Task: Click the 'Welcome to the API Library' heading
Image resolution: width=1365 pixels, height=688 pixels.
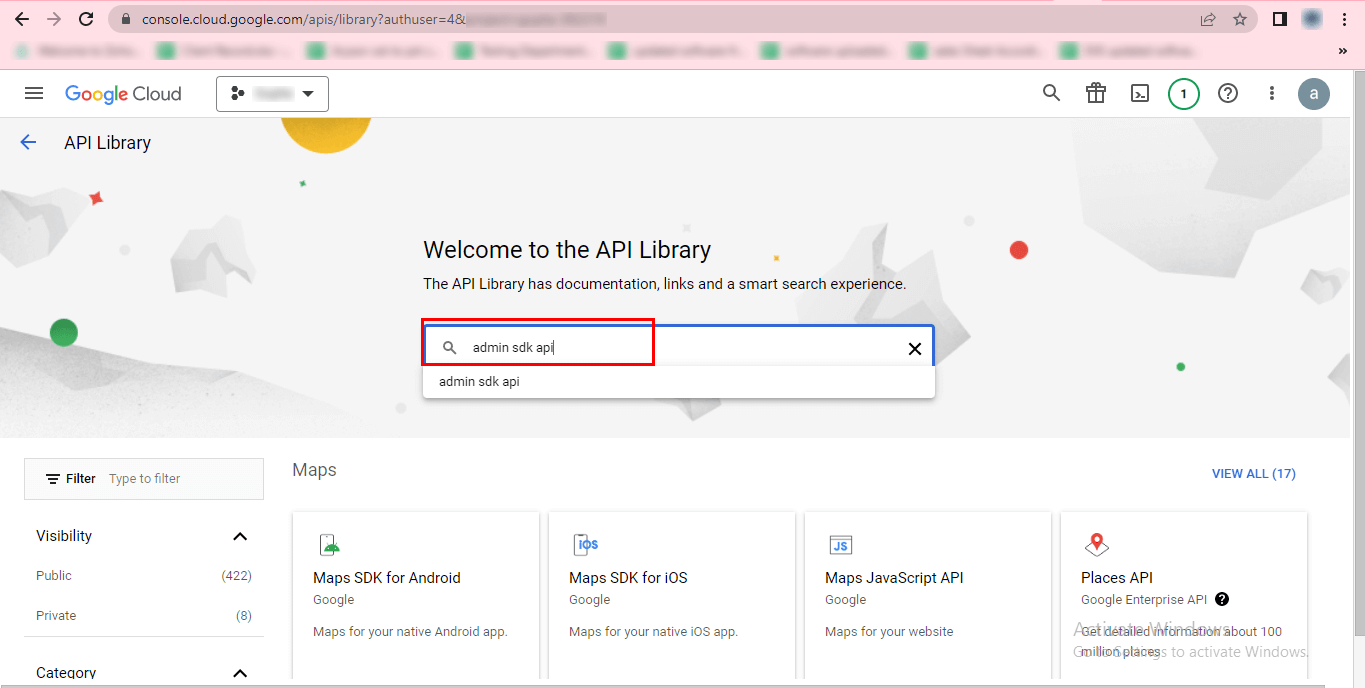Action: tap(567, 250)
